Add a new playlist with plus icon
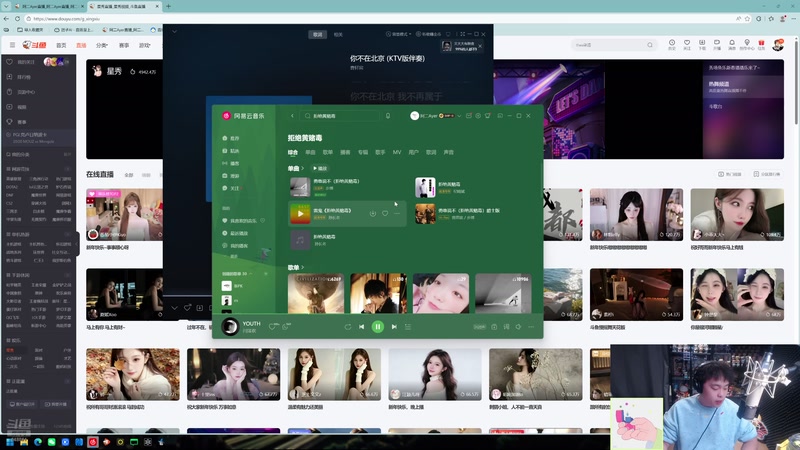This screenshot has height=450, width=800. click(x=265, y=273)
